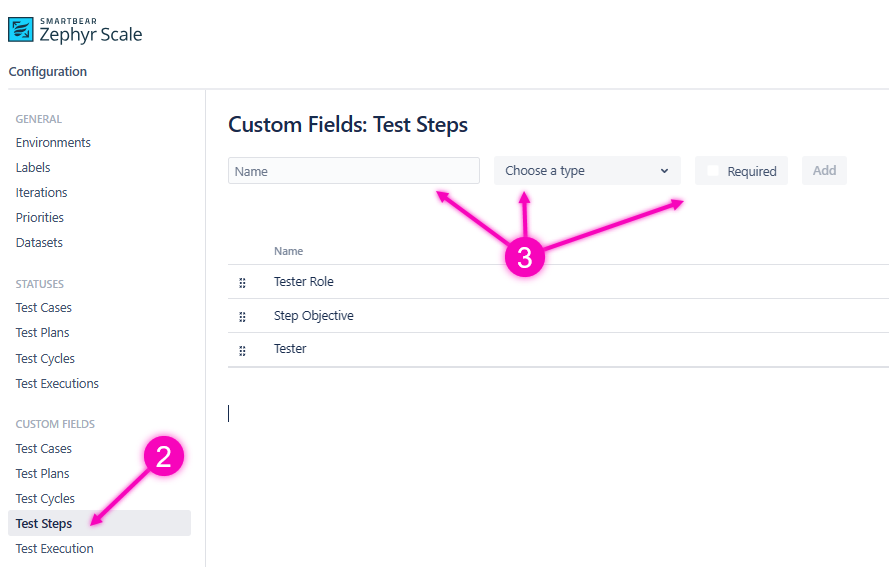889x567 pixels.
Task: Click drag handle beside Step Objective
Action: (242, 317)
